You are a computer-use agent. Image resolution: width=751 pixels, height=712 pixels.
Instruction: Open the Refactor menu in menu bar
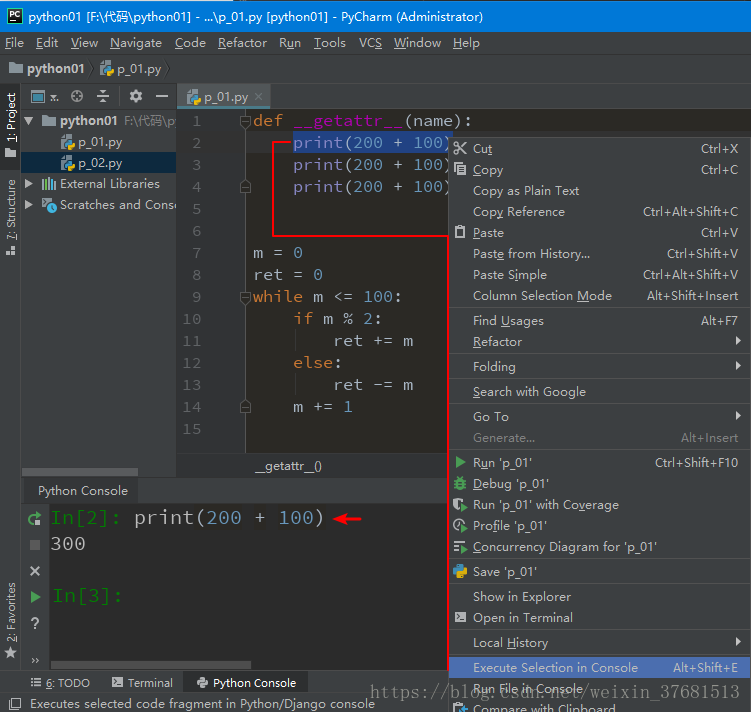242,43
